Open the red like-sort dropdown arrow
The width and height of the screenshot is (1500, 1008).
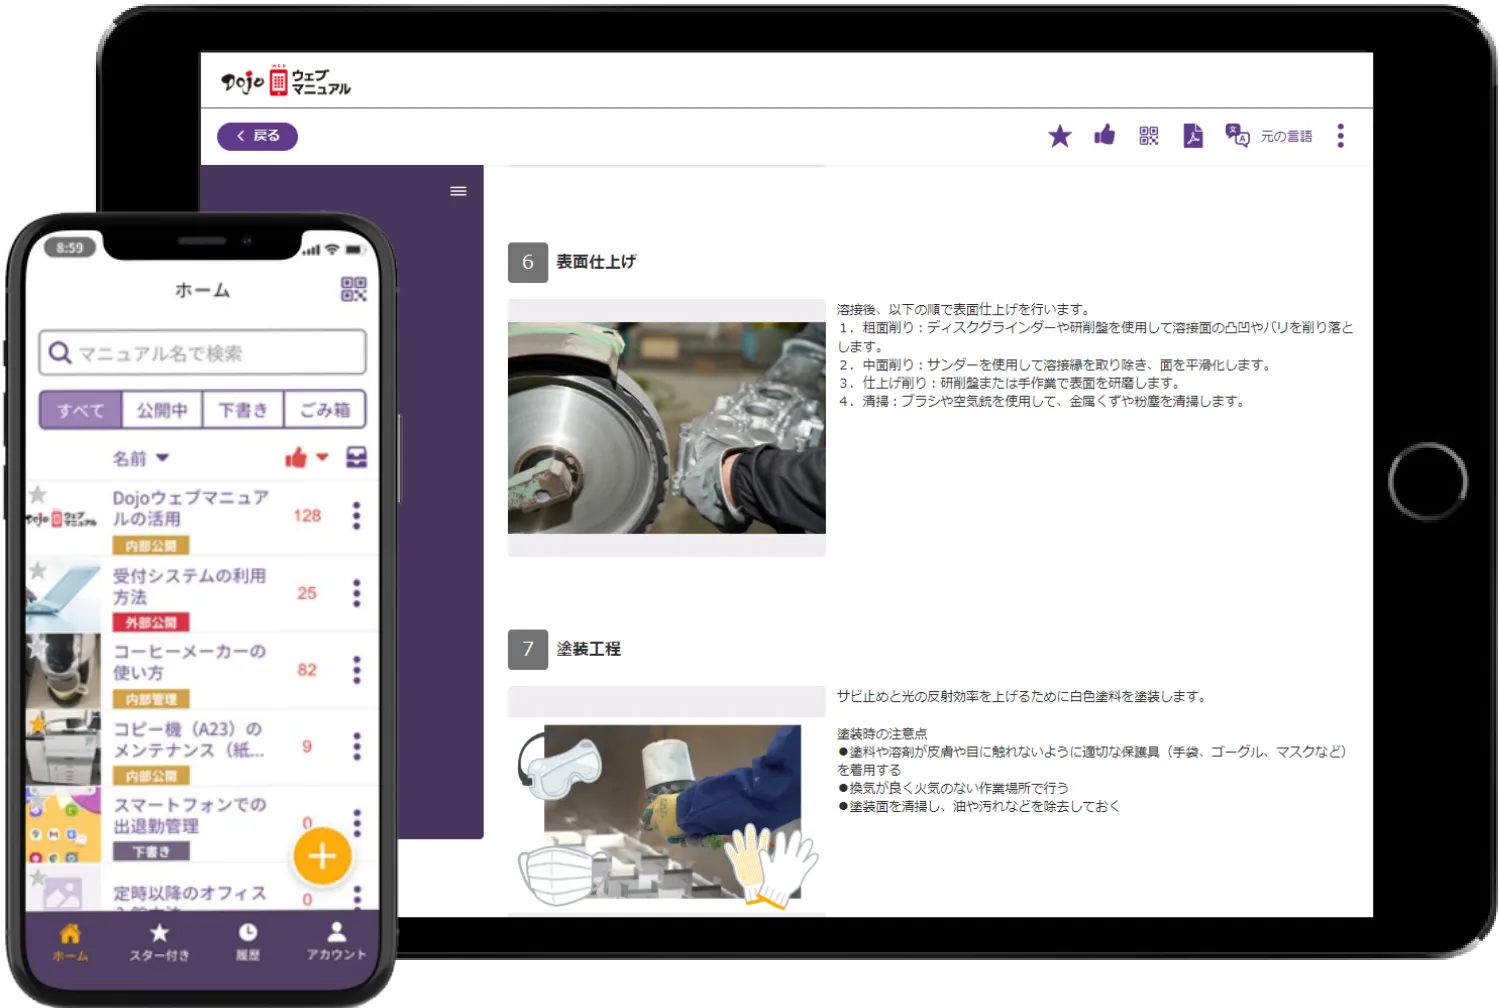pos(322,457)
